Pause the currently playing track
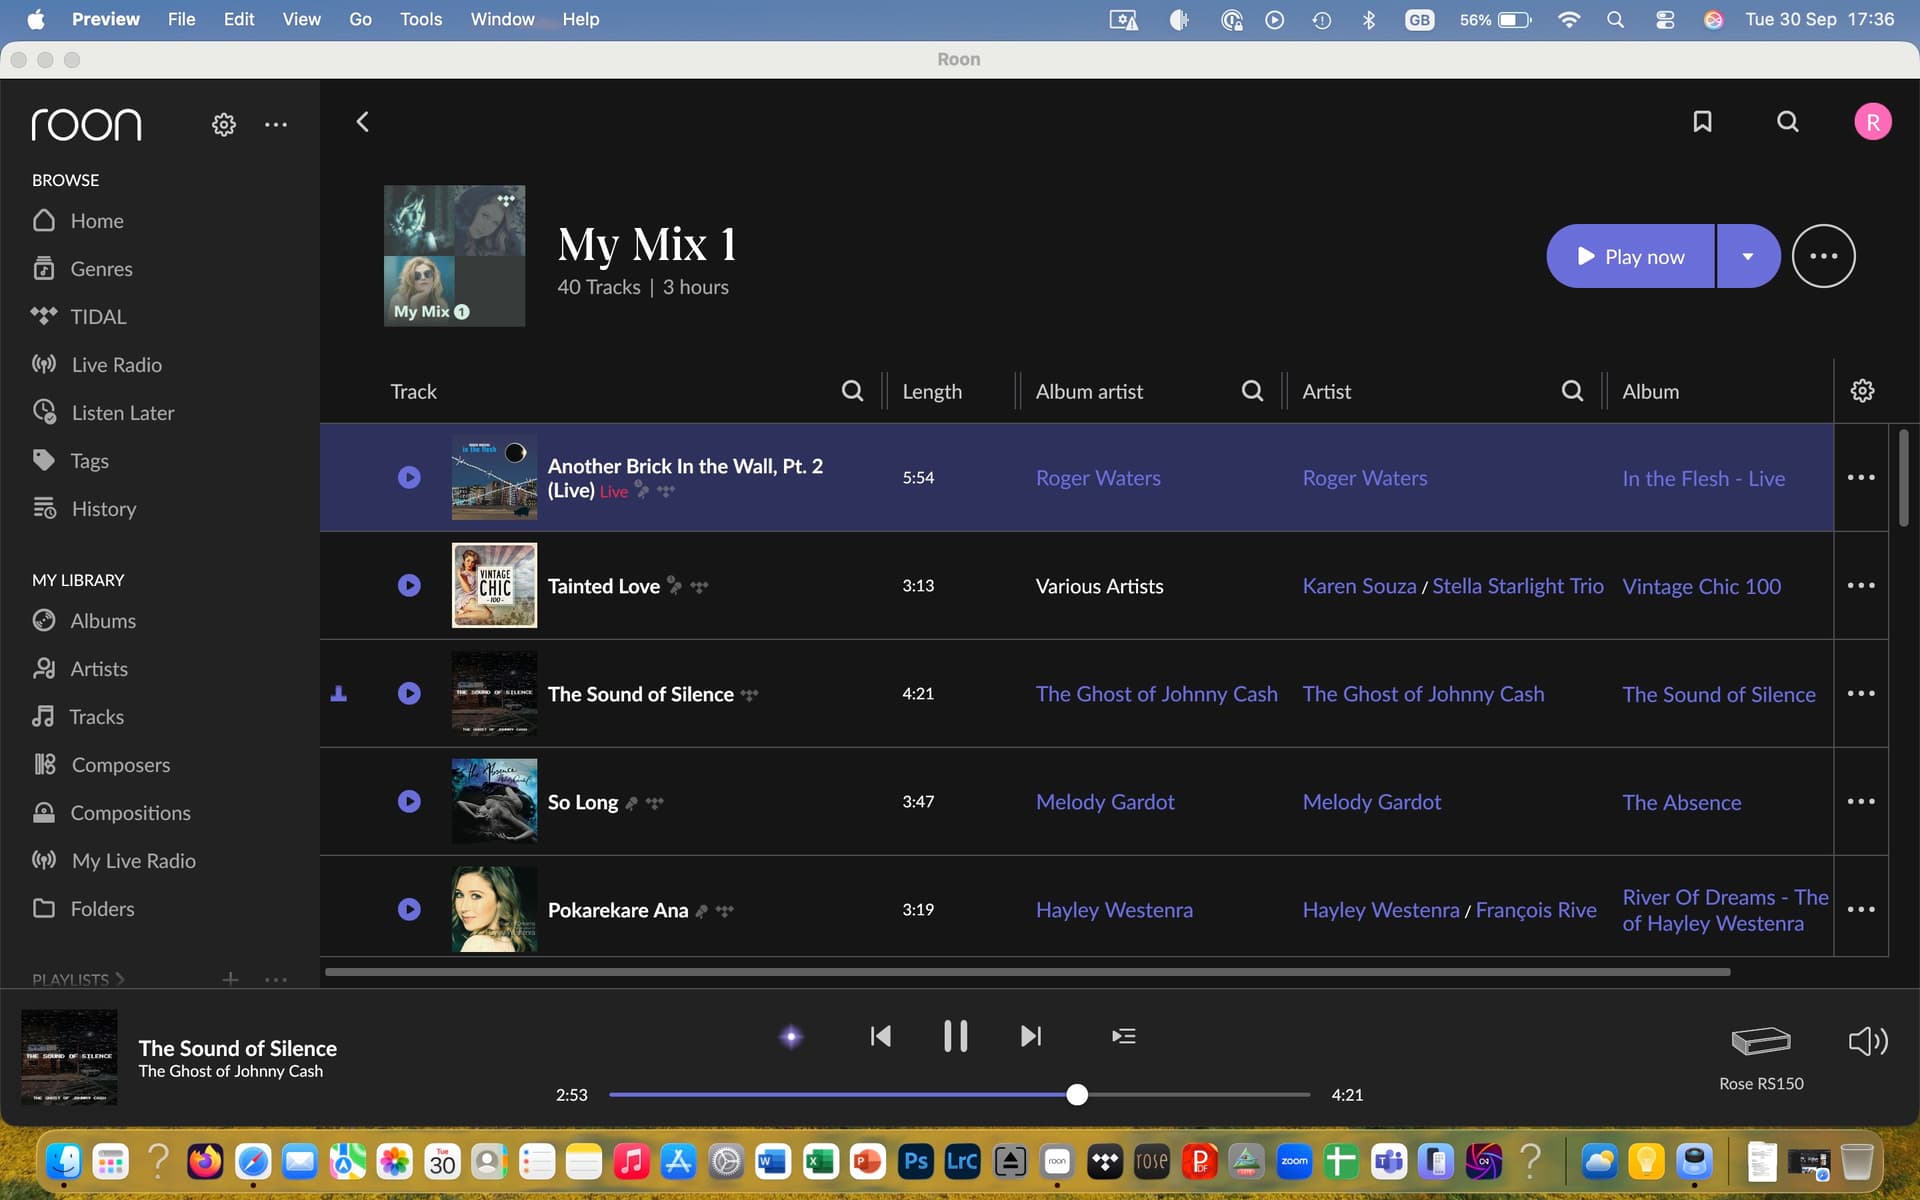1920x1200 pixels. coord(955,1036)
